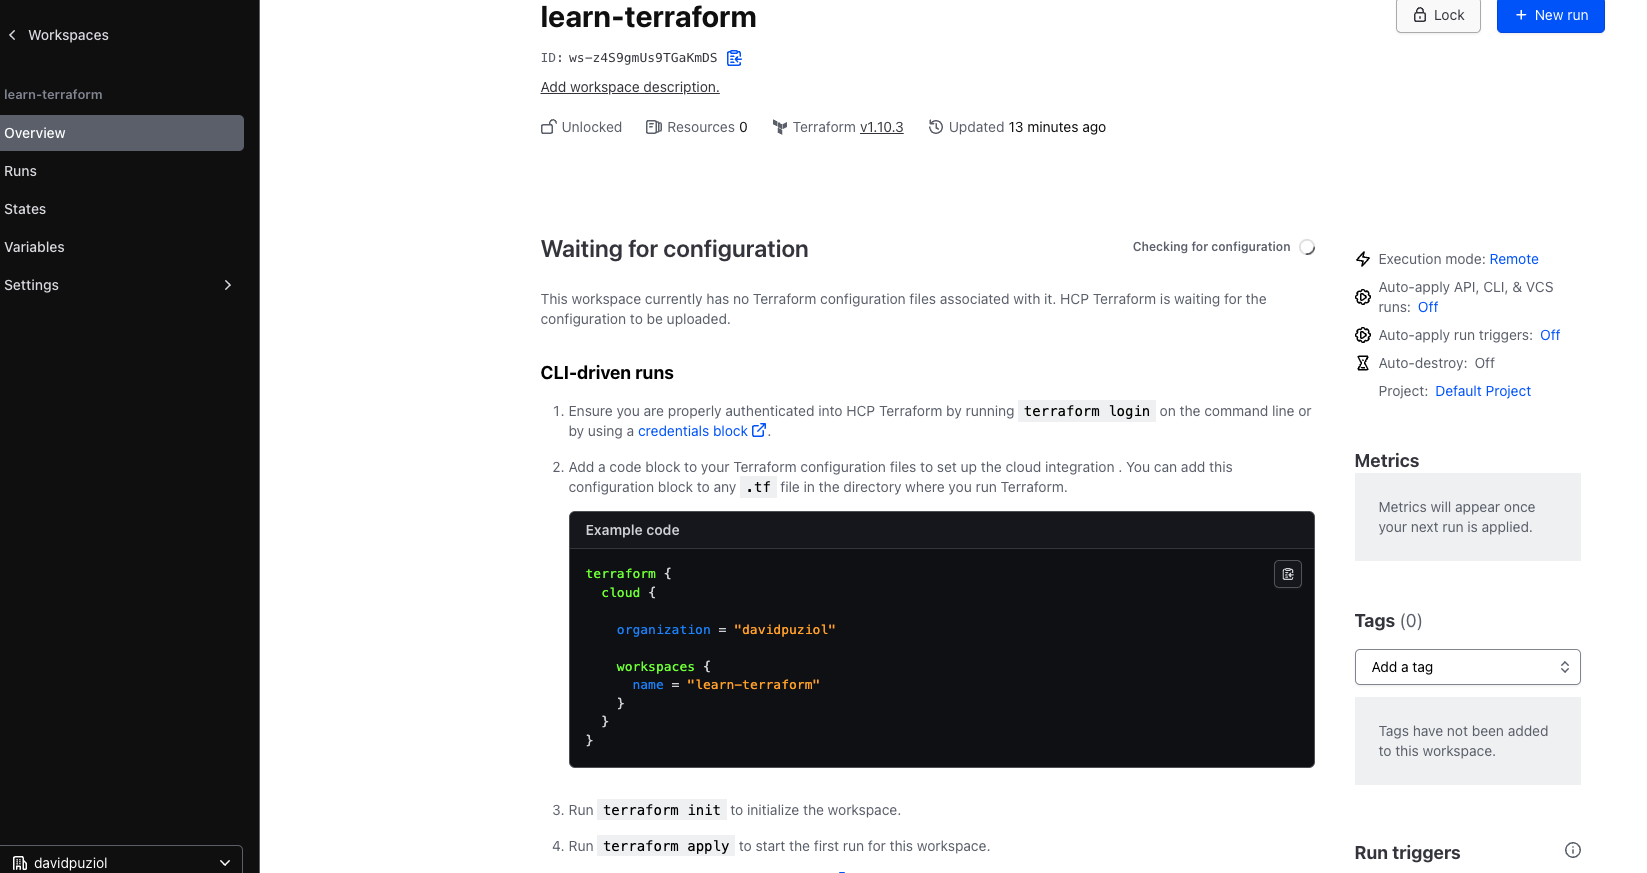Viewport: 1647px width, 873px height.
Task: Click the Tags have not been added message
Action: pyautogui.click(x=1463, y=741)
